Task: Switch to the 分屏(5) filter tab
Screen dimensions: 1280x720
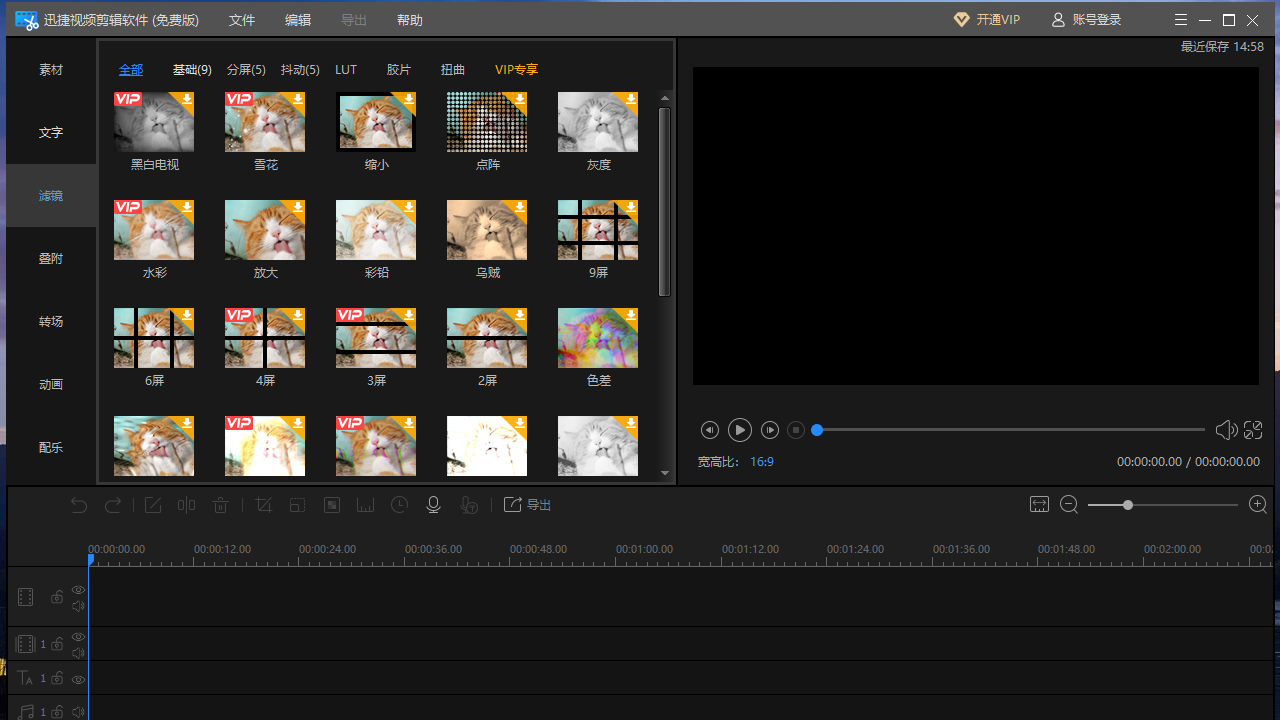Action: [x=246, y=70]
